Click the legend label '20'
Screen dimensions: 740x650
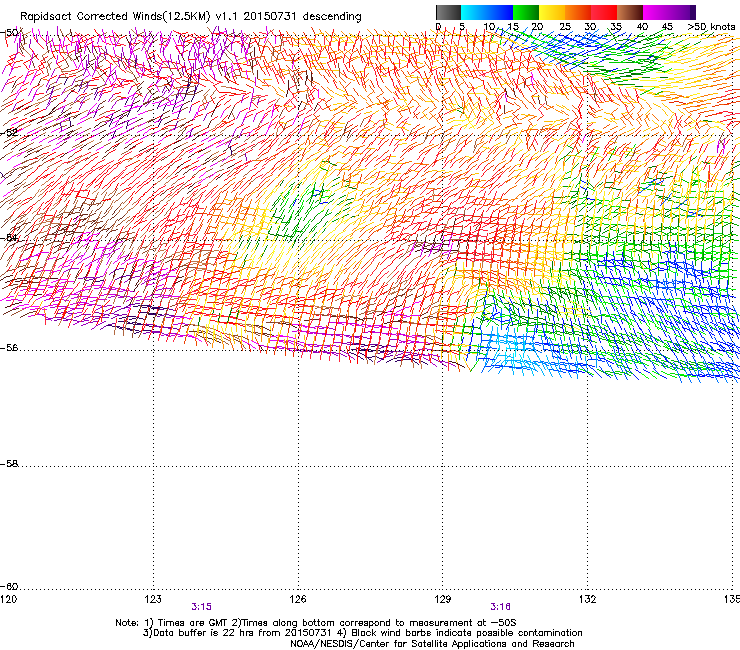tap(538, 27)
